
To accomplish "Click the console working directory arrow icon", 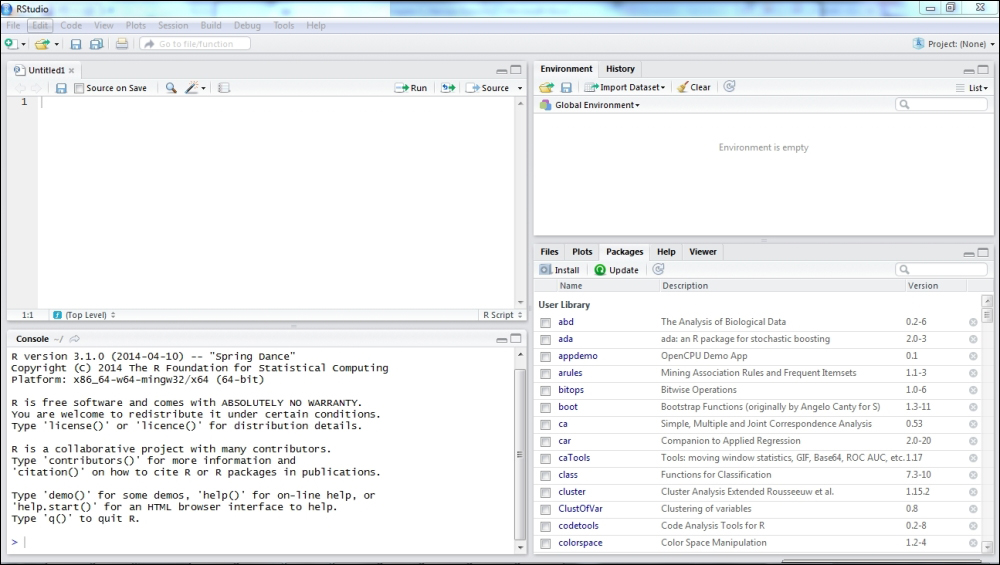I will click(x=75, y=339).
